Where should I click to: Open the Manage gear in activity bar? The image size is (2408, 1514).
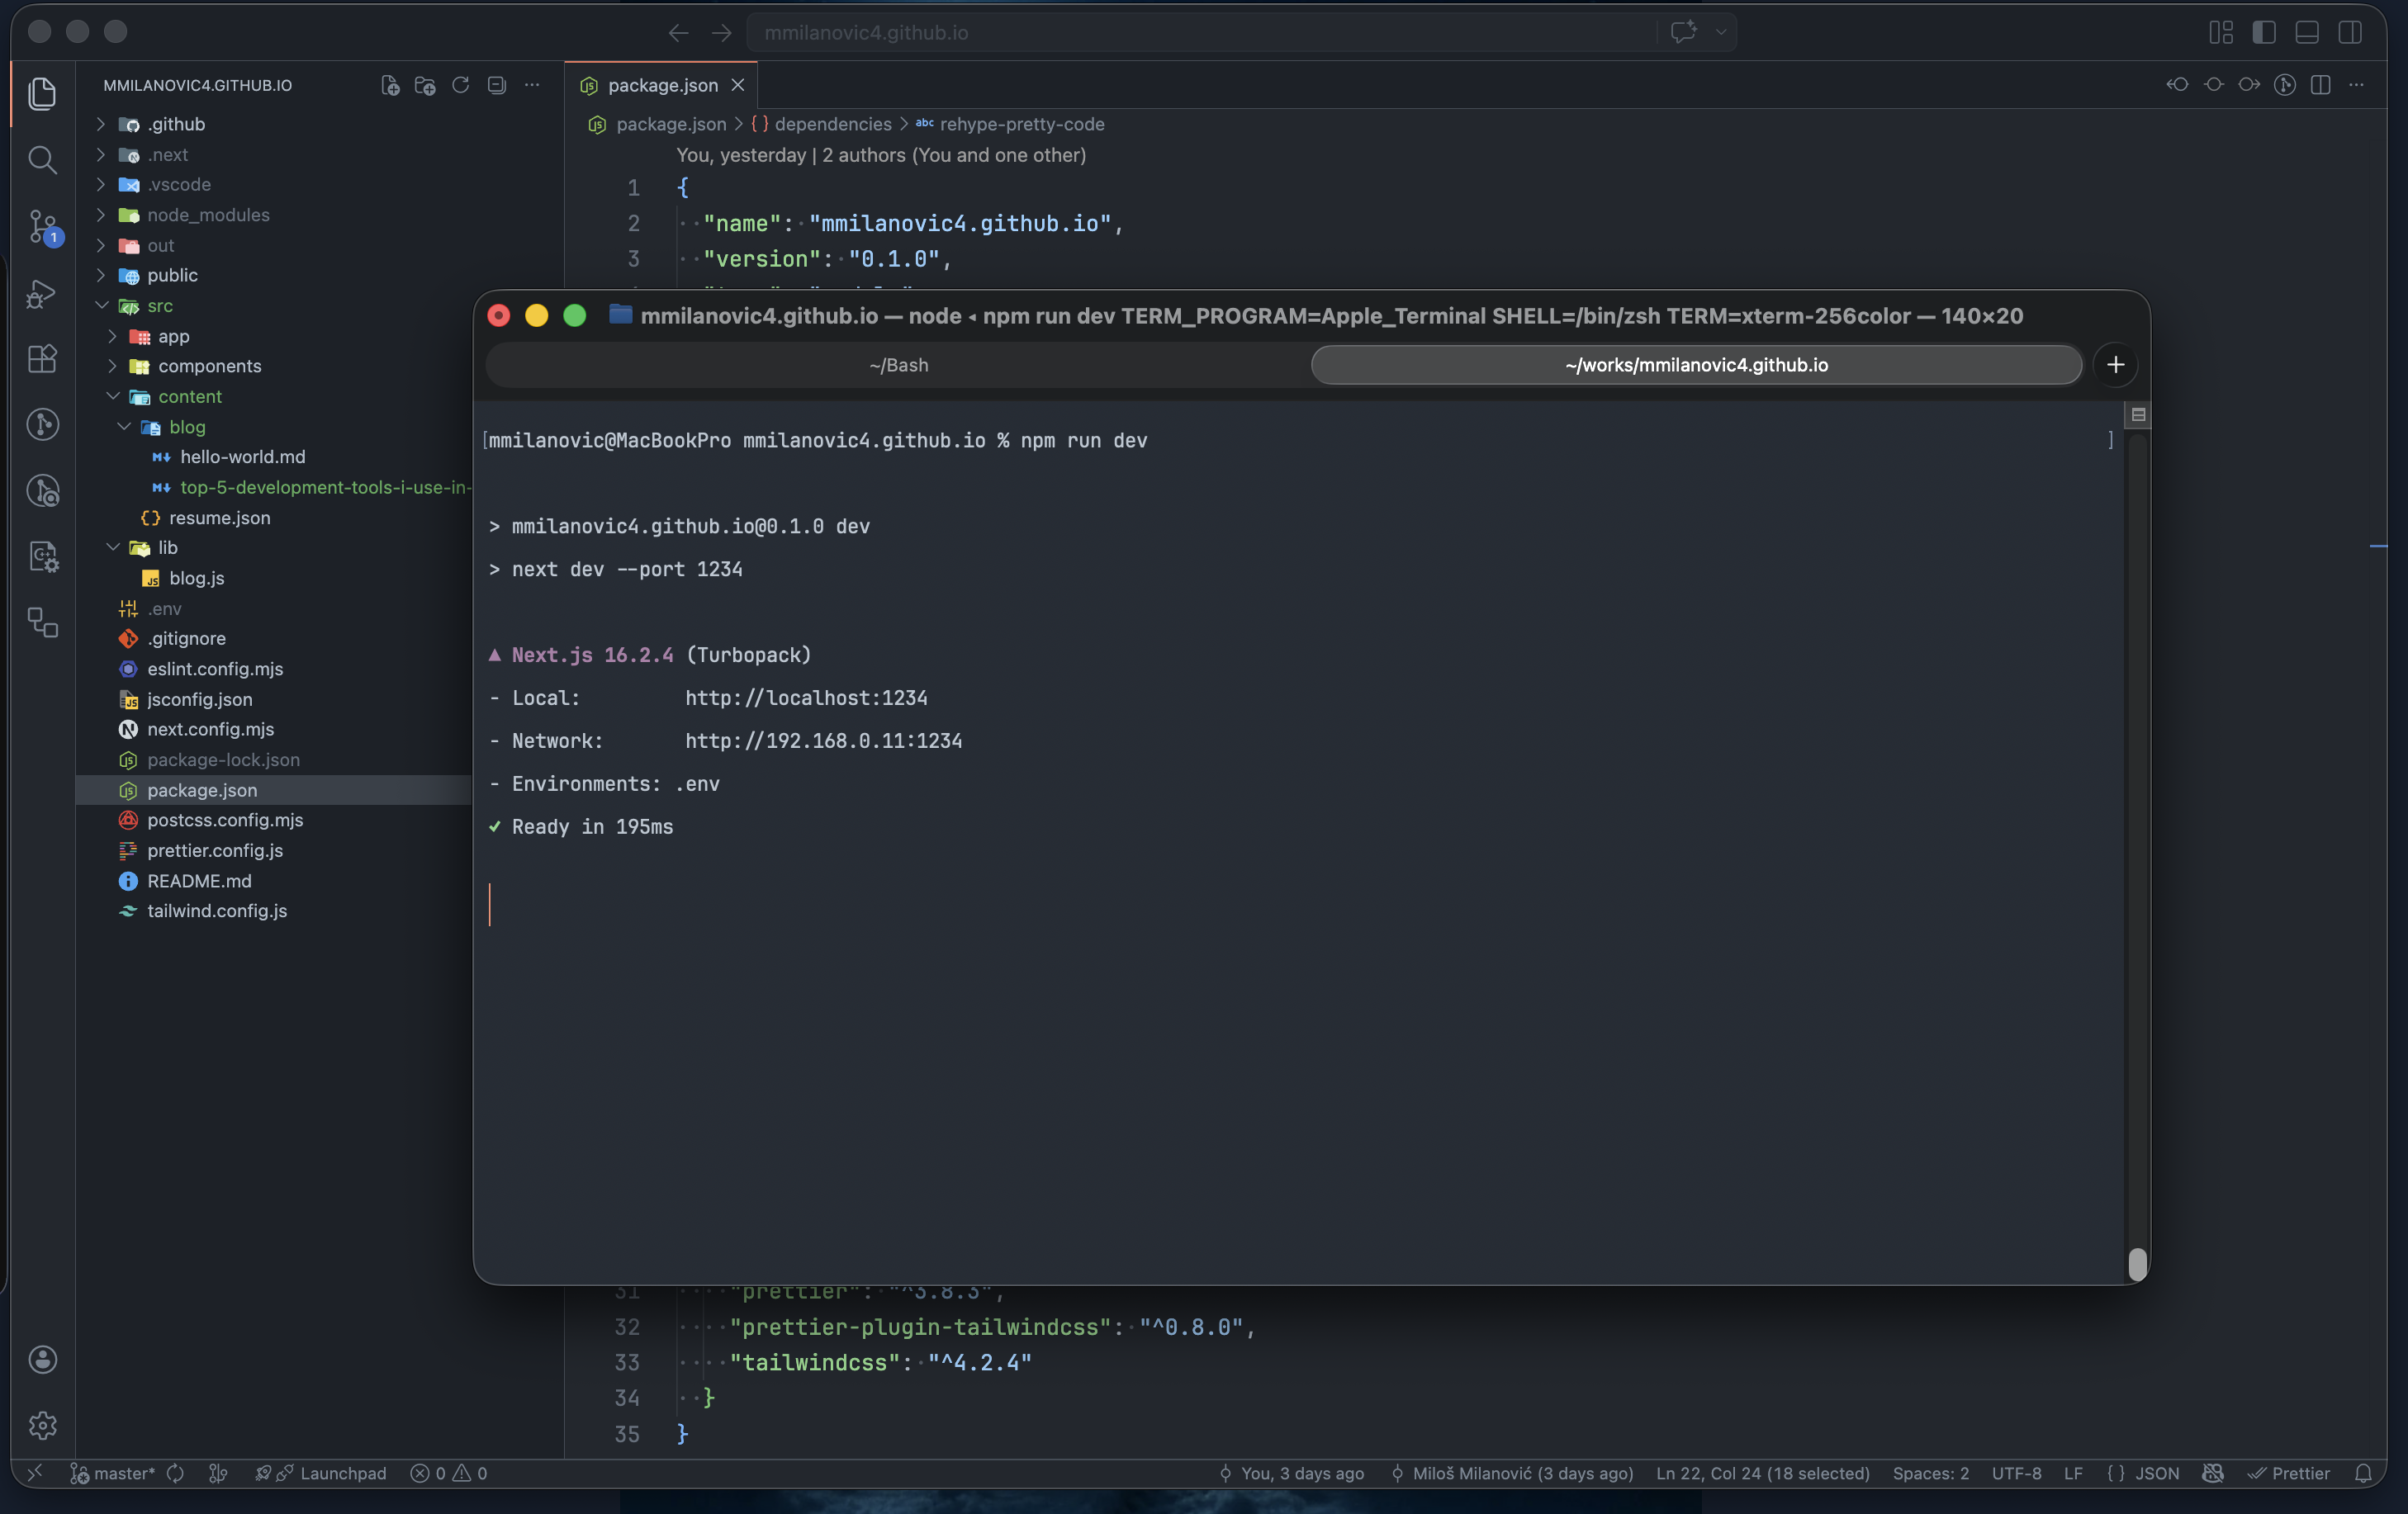pos(42,1425)
